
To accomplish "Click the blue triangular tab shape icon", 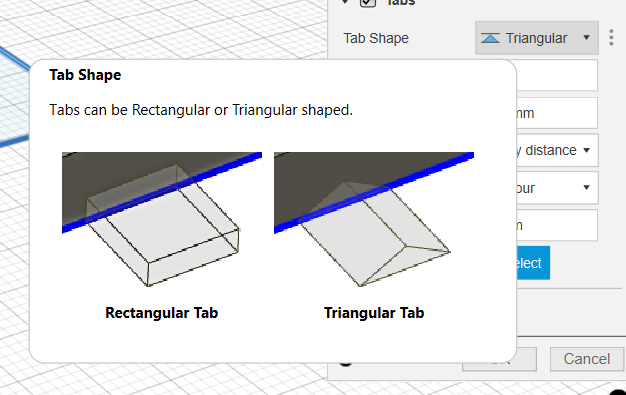I will pos(490,38).
